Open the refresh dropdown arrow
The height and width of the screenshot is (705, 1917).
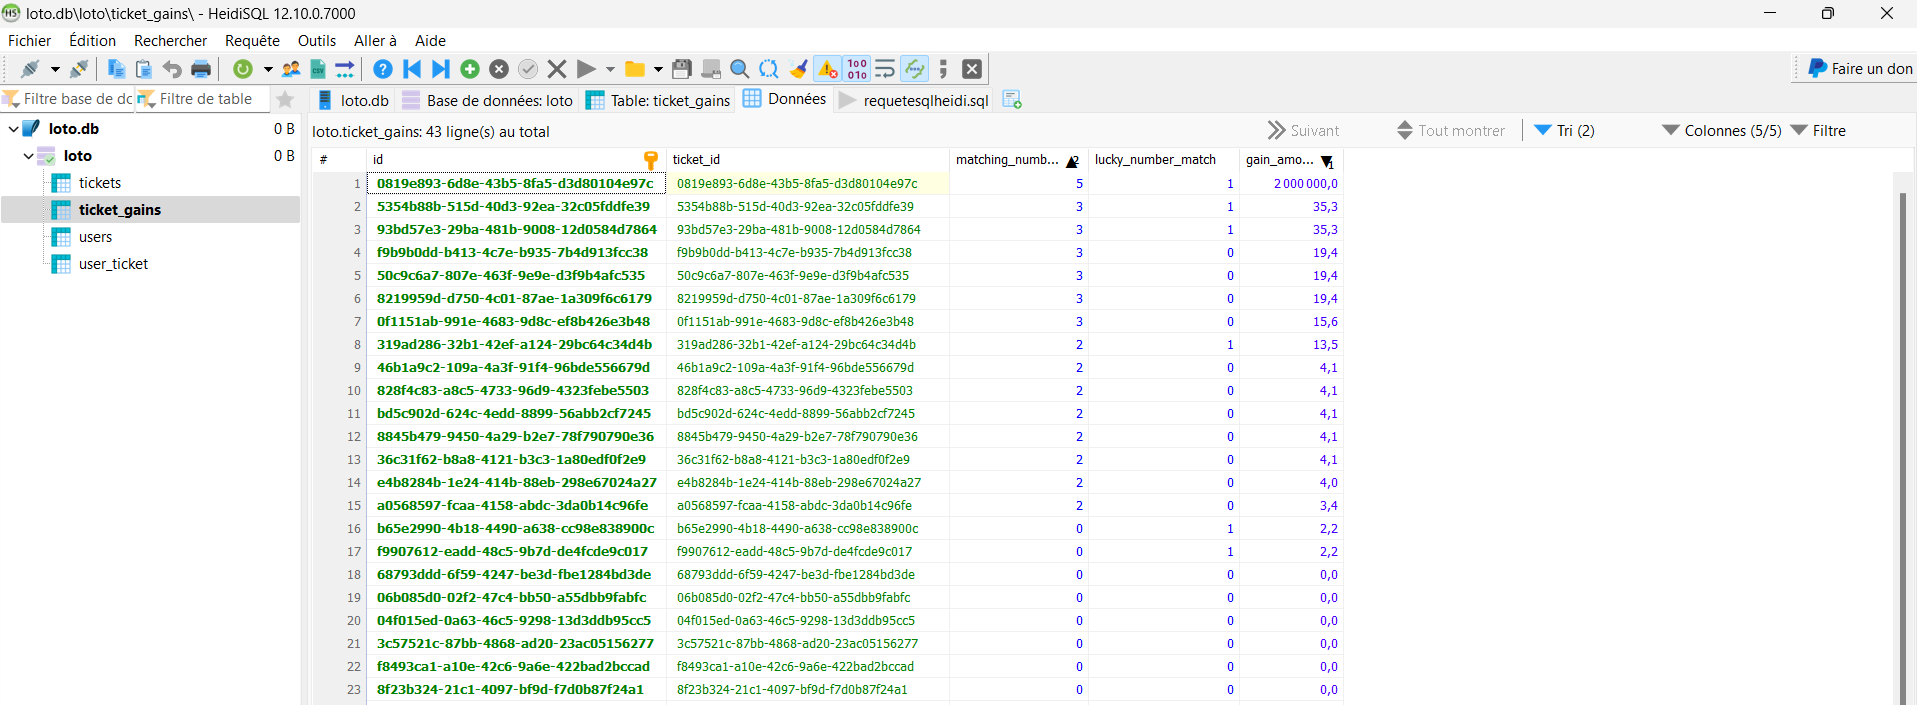(x=268, y=70)
